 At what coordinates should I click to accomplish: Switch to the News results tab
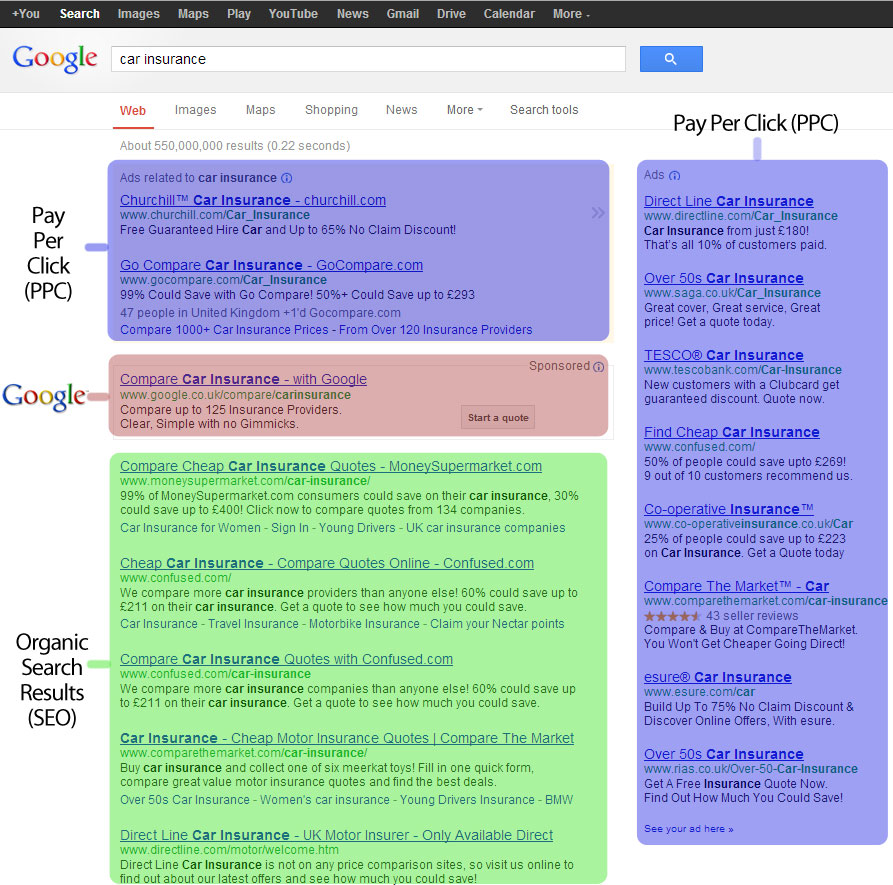click(402, 109)
